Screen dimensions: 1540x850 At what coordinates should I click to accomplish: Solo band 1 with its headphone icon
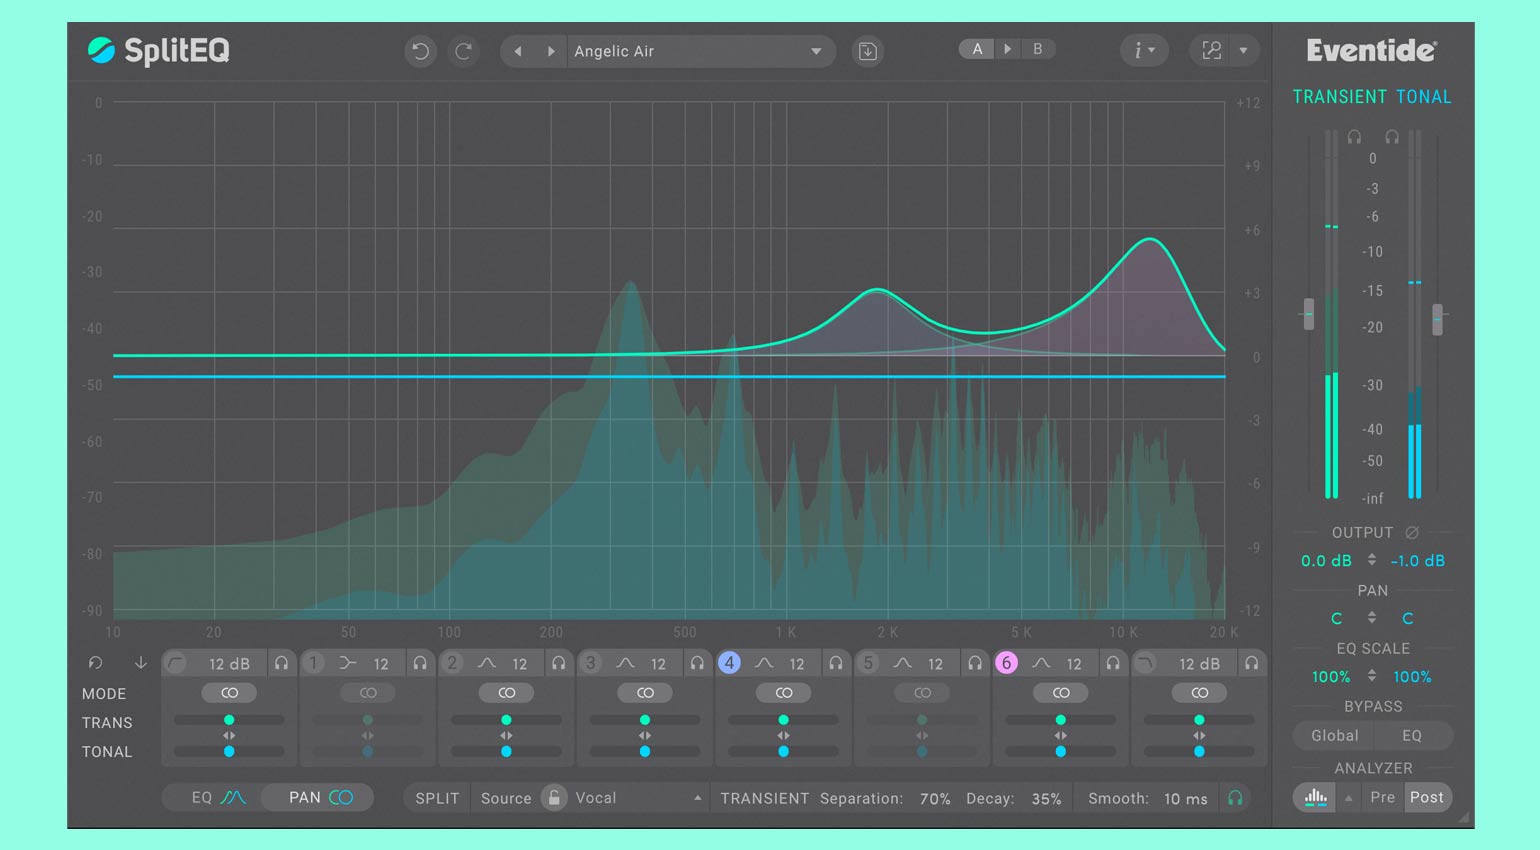click(420, 663)
